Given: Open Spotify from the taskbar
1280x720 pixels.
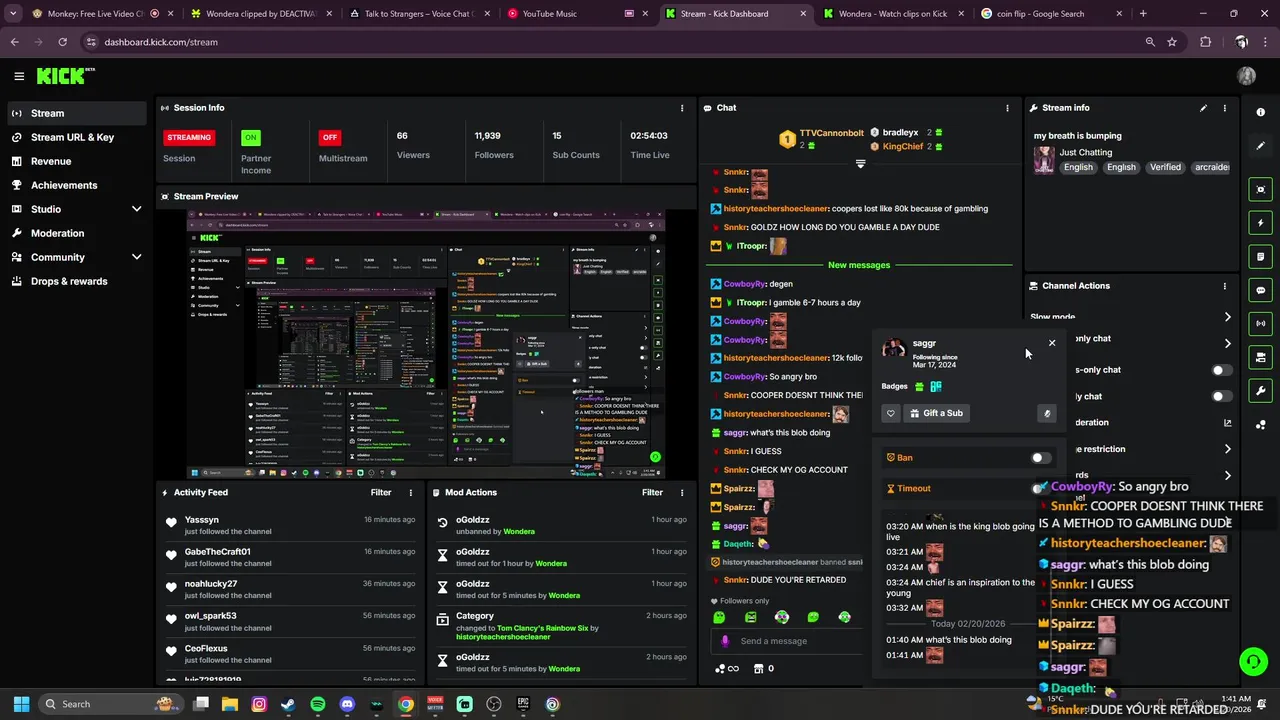Looking at the screenshot, I should [318, 704].
